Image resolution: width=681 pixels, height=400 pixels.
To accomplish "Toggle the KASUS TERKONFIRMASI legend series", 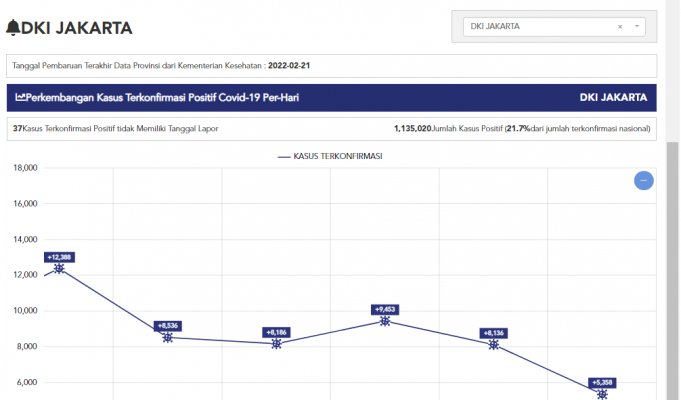I will (x=331, y=157).
